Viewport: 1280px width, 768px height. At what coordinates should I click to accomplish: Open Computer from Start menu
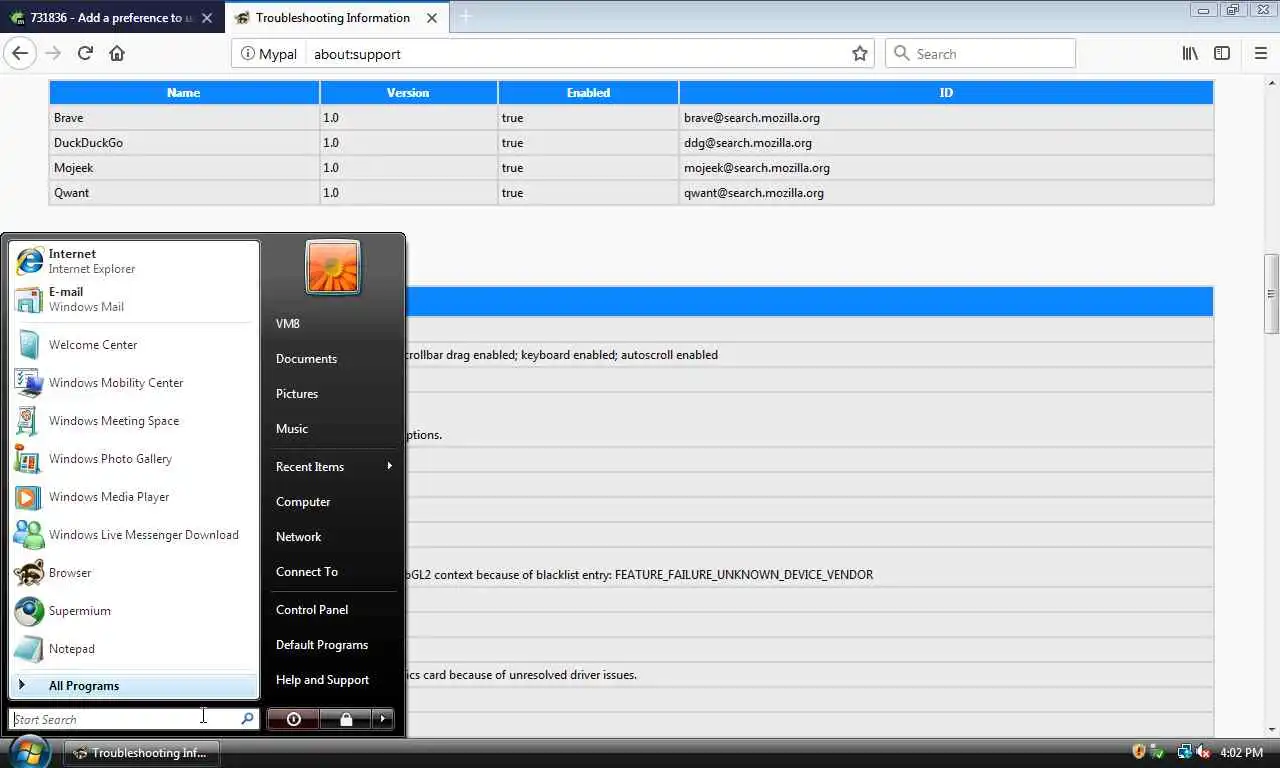[333, 502]
